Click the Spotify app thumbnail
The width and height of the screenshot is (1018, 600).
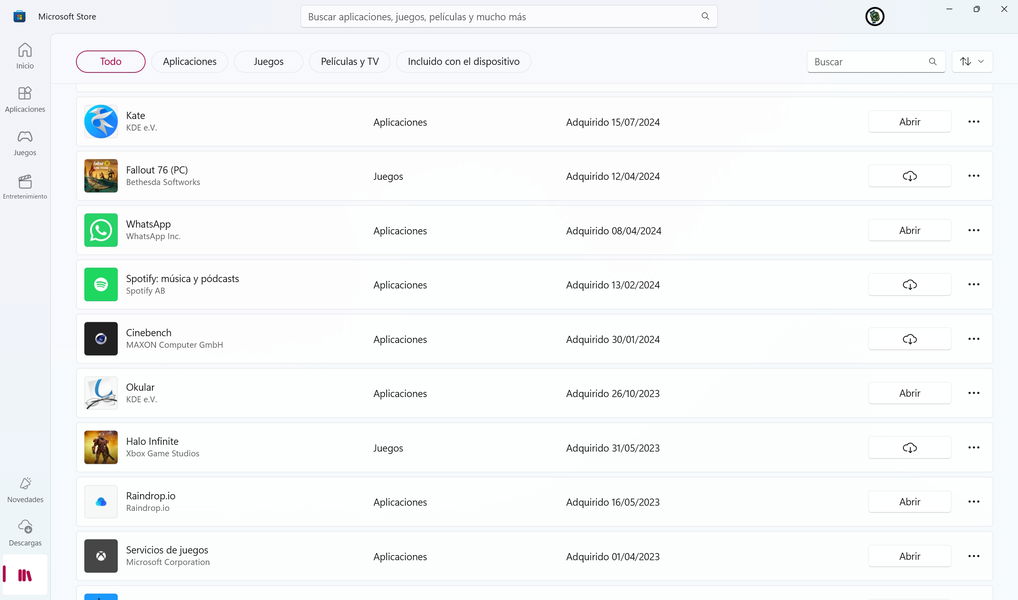[101, 284]
